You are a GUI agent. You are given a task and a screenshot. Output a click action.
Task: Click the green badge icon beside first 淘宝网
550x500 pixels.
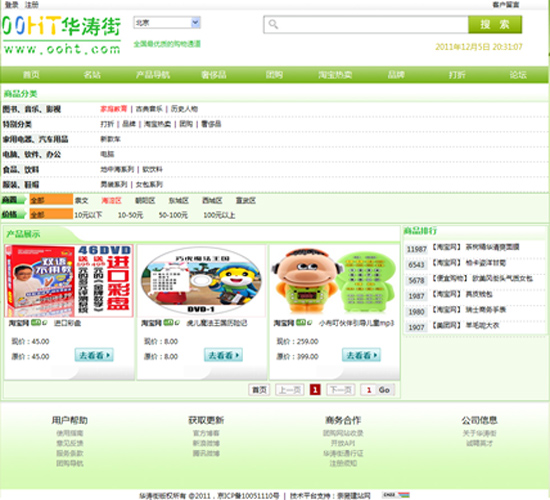point(36,322)
